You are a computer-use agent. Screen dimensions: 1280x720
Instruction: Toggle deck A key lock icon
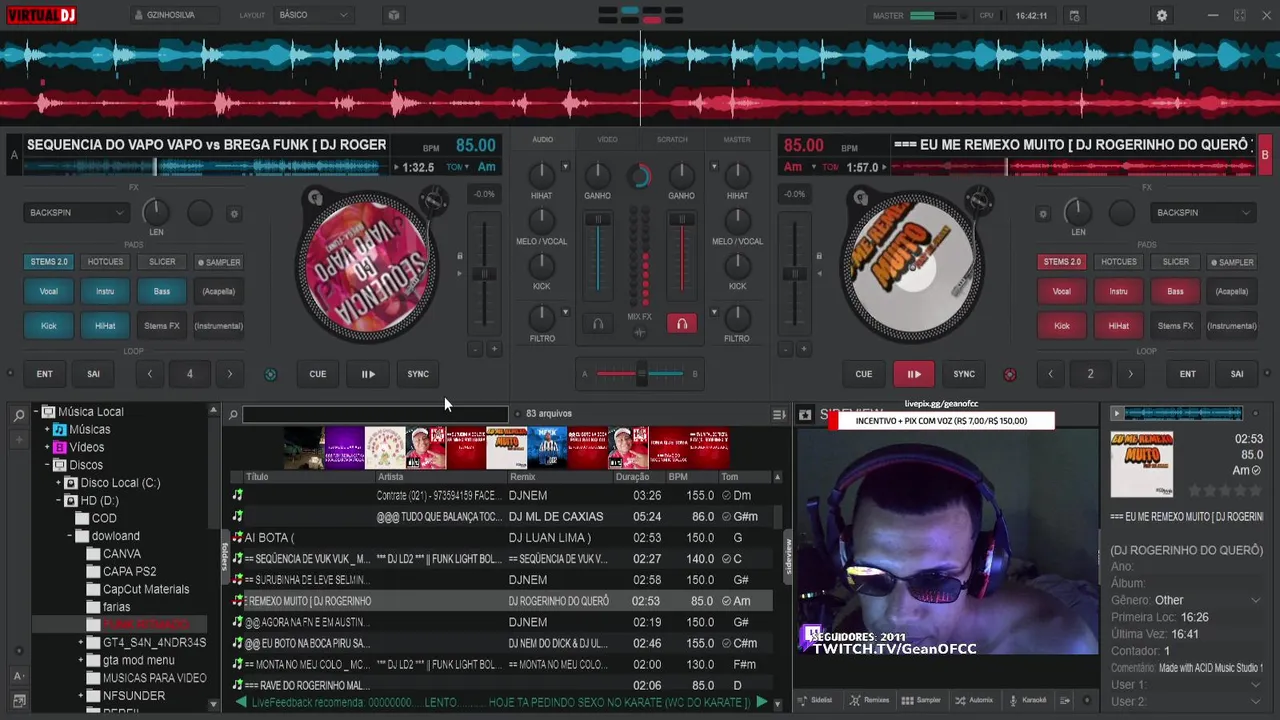point(459,257)
